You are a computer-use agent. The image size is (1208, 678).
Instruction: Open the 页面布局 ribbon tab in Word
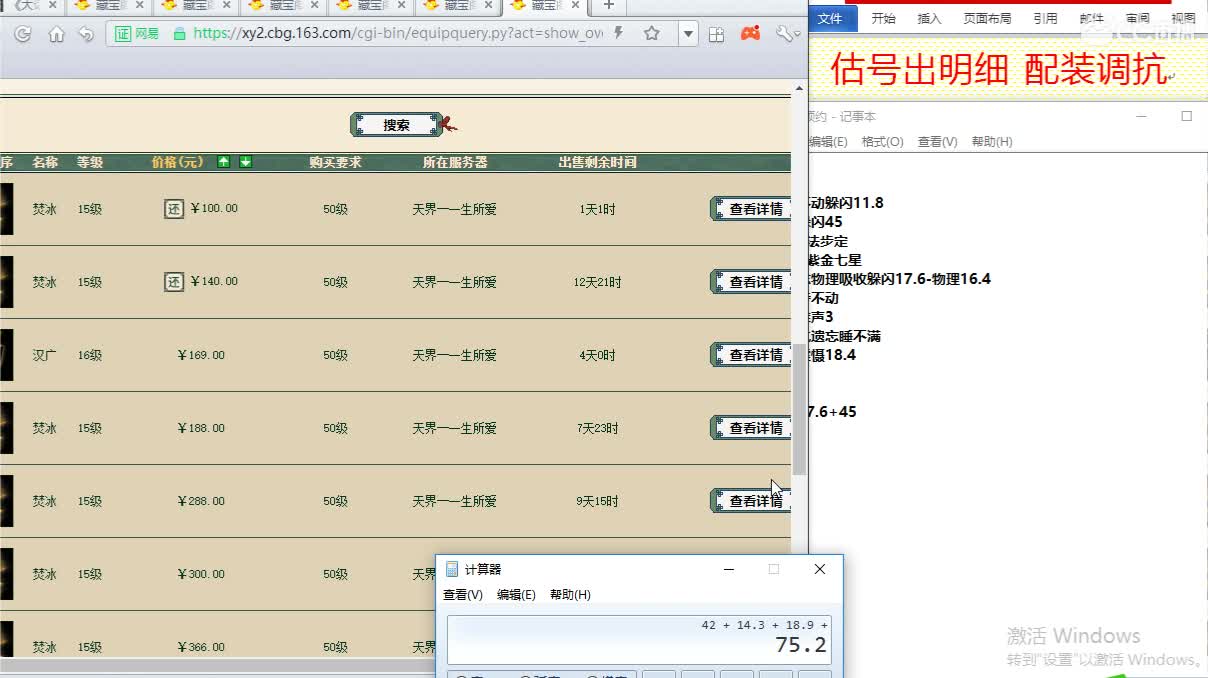[987, 18]
